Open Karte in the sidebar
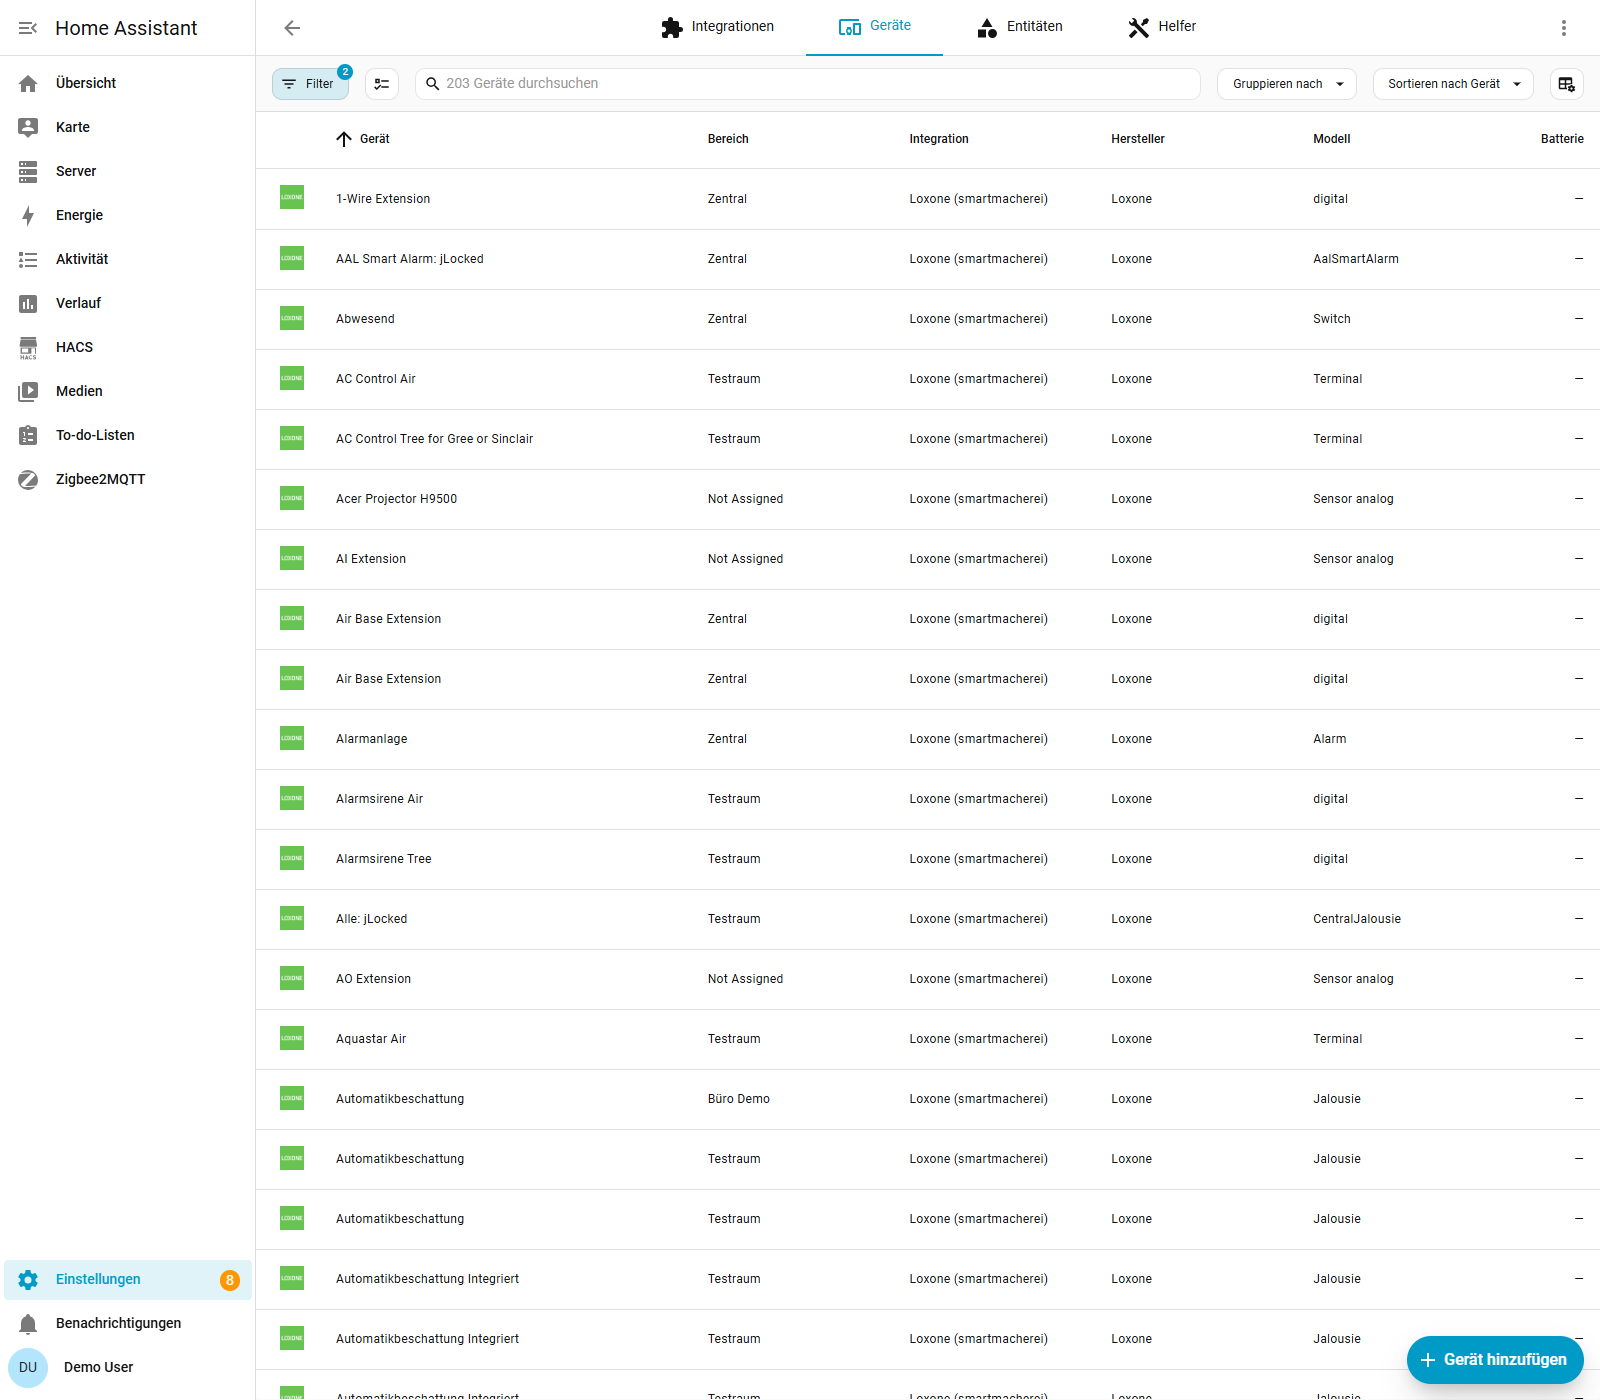This screenshot has height=1400, width=1600. tap(128, 127)
